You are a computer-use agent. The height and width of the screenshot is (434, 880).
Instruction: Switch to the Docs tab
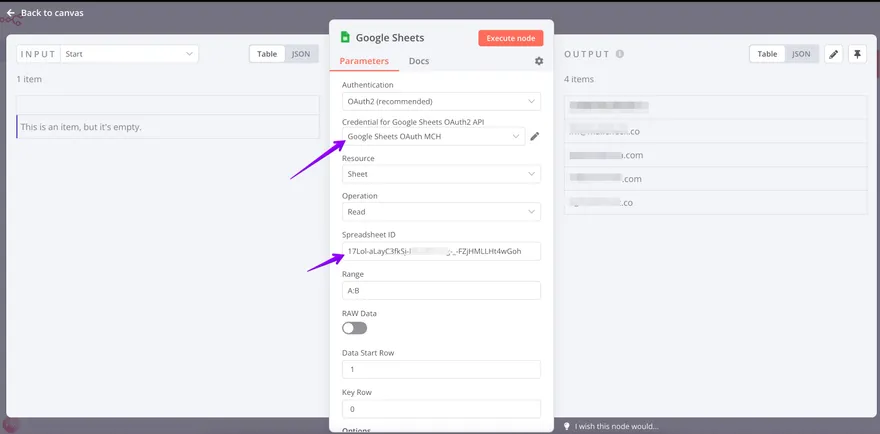coord(419,61)
